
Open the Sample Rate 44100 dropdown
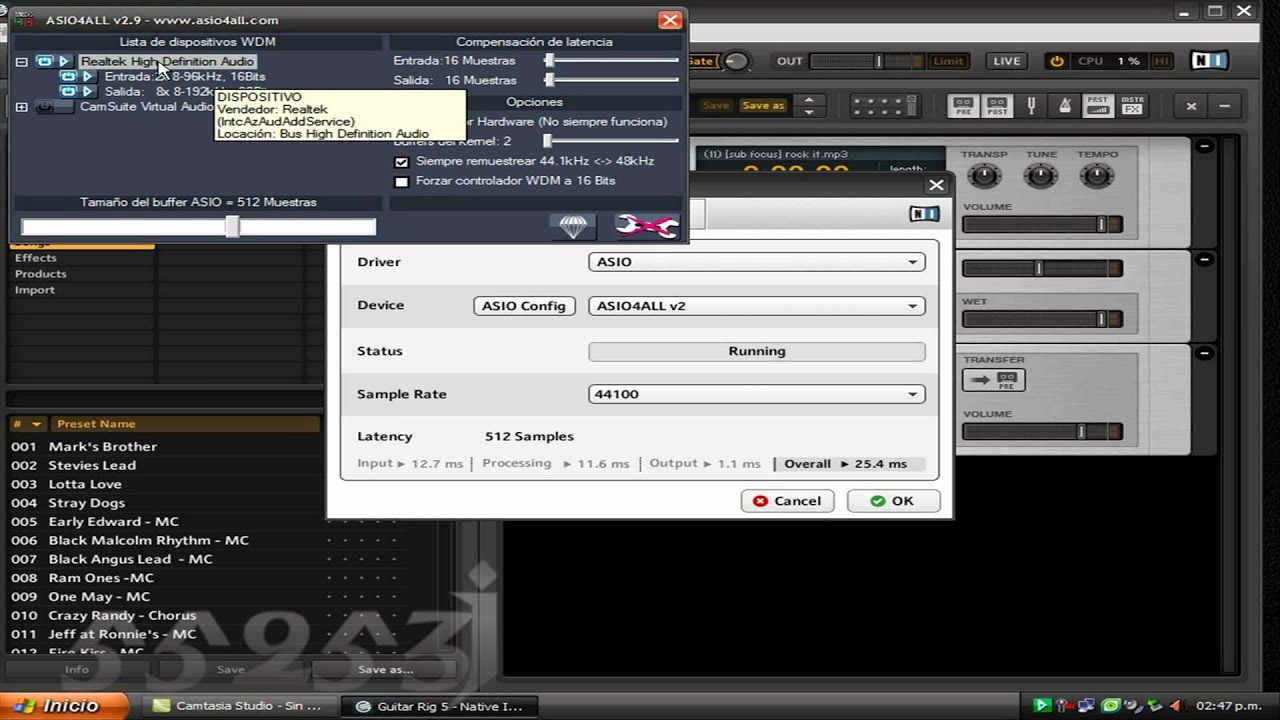click(757, 394)
